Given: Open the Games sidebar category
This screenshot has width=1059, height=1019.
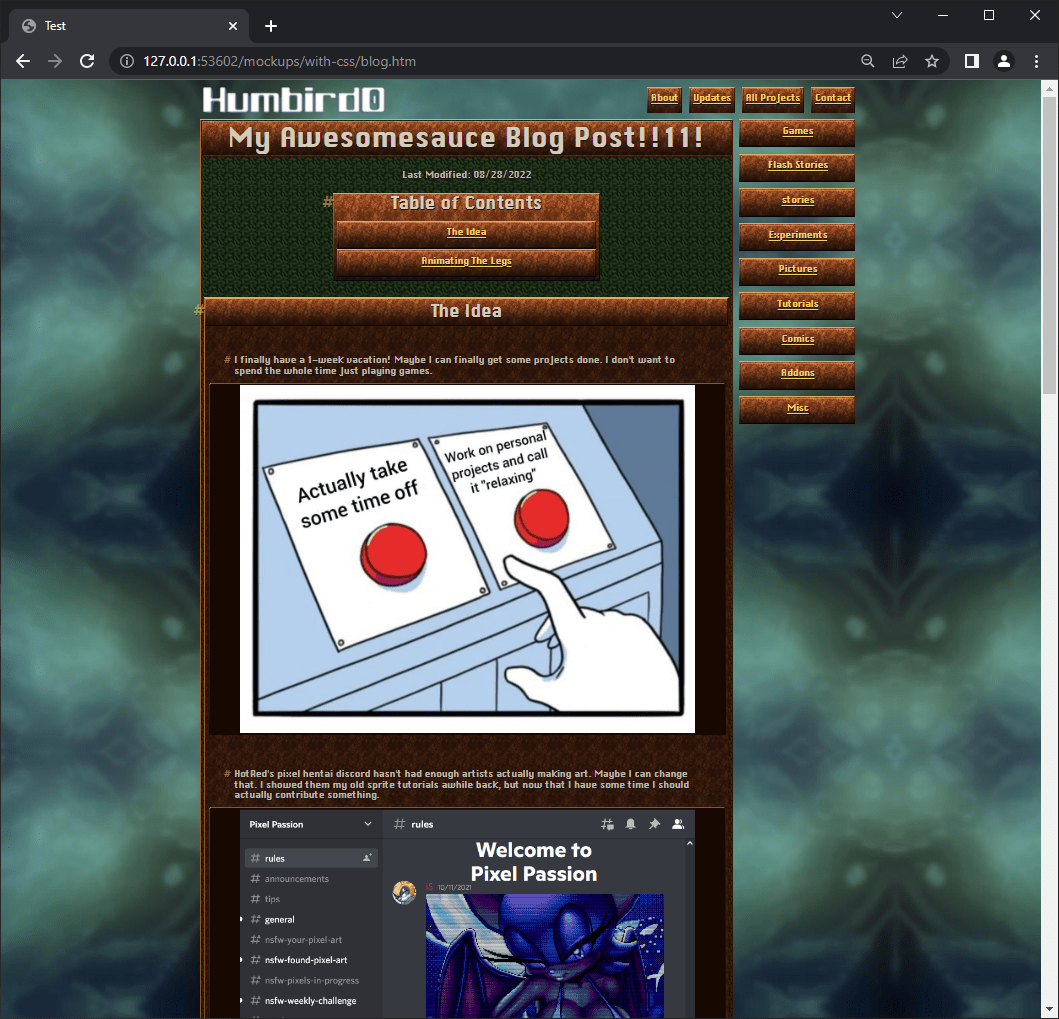Looking at the screenshot, I should point(797,131).
